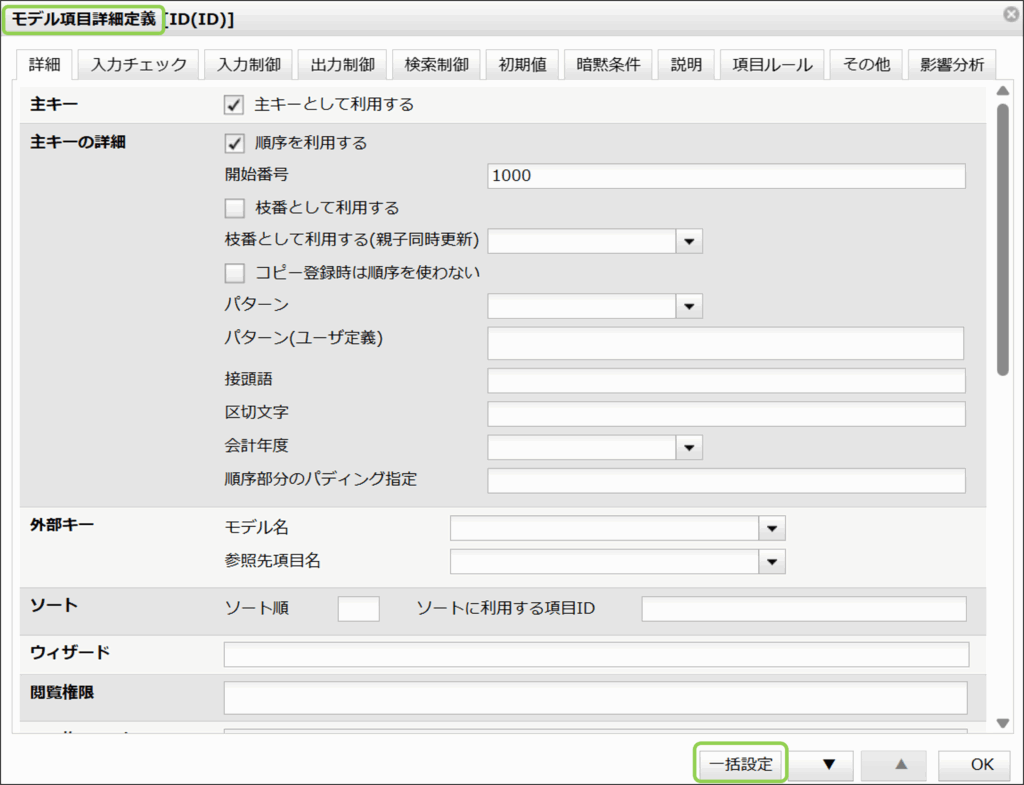Click scrollbar up arrow at top
1024x785 pixels.
(1003, 90)
